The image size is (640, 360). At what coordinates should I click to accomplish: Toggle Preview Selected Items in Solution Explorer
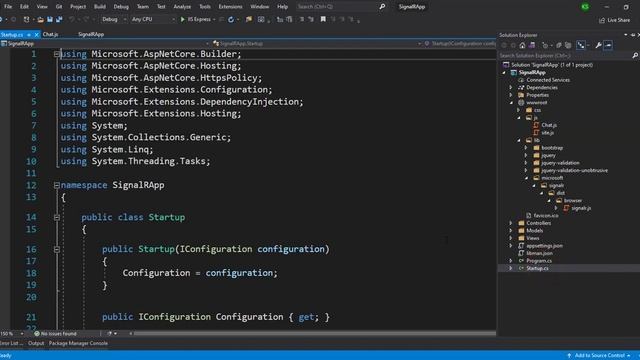[x=608, y=45]
